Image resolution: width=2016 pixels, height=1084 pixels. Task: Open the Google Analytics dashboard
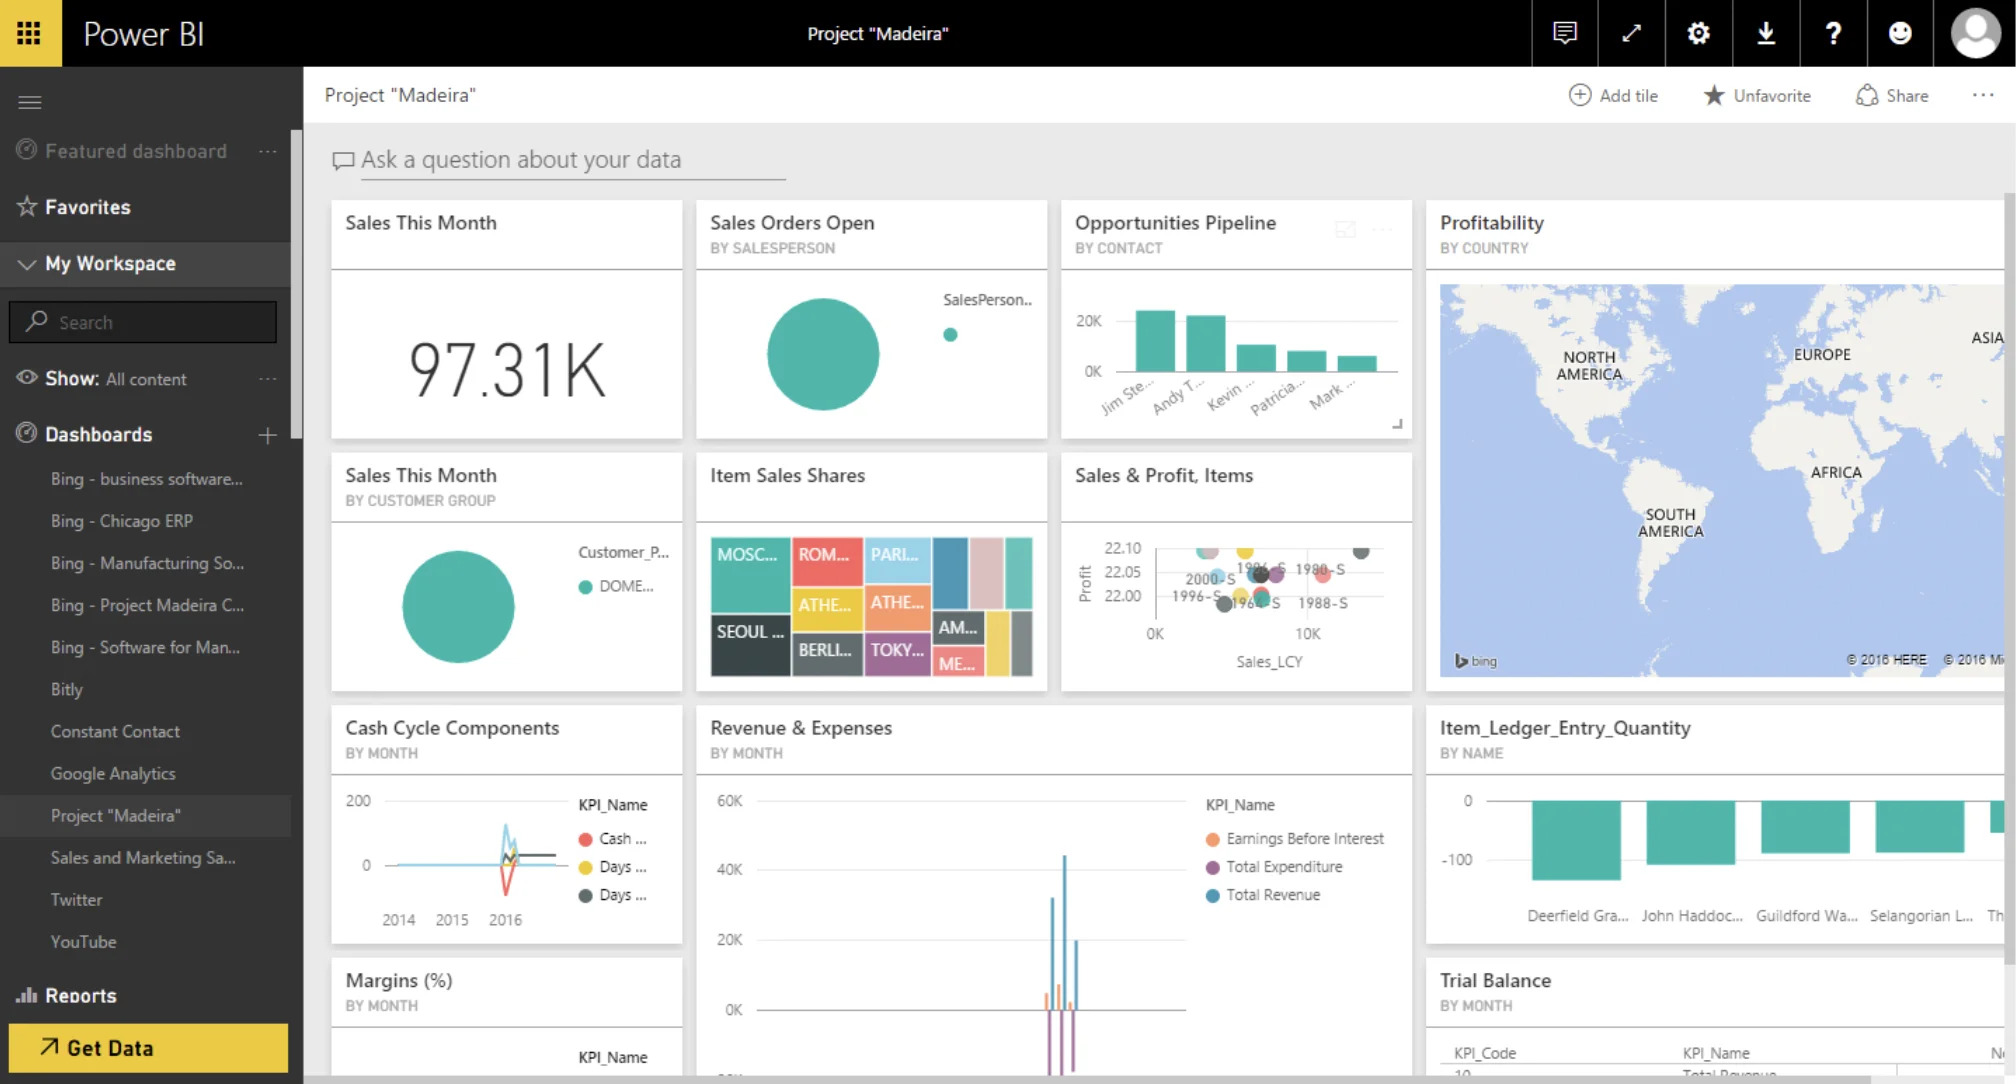click(x=113, y=773)
